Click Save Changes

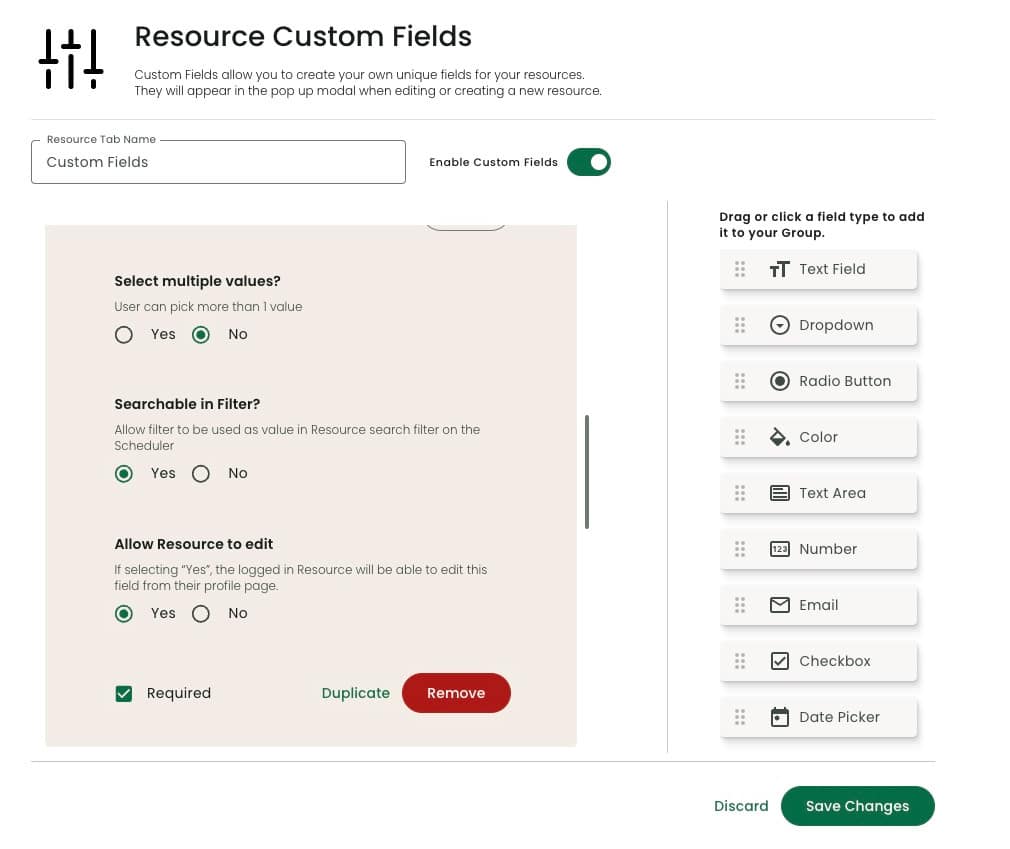[857, 806]
